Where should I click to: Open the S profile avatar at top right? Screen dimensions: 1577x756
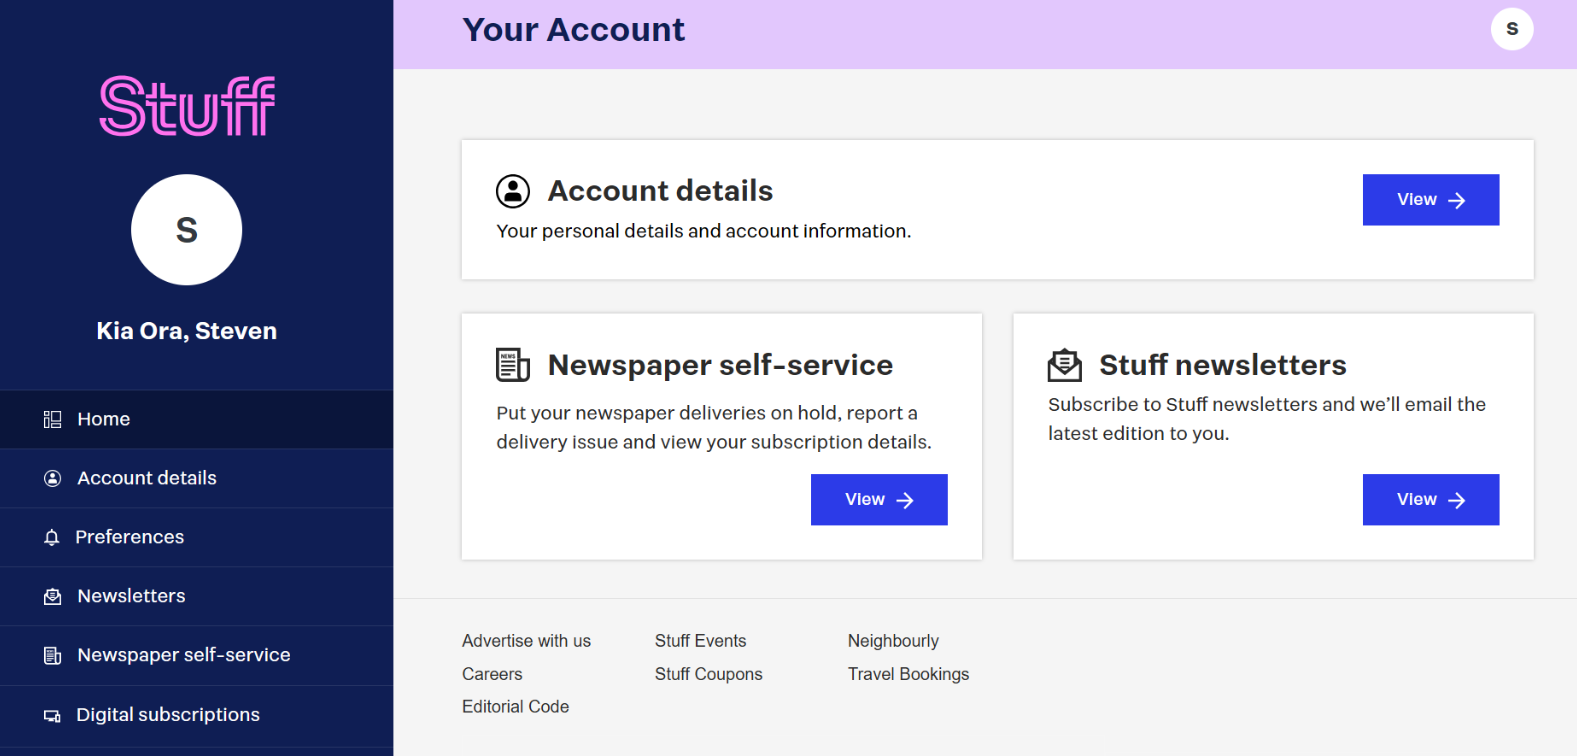pyautogui.click(x=1512, y=29)
